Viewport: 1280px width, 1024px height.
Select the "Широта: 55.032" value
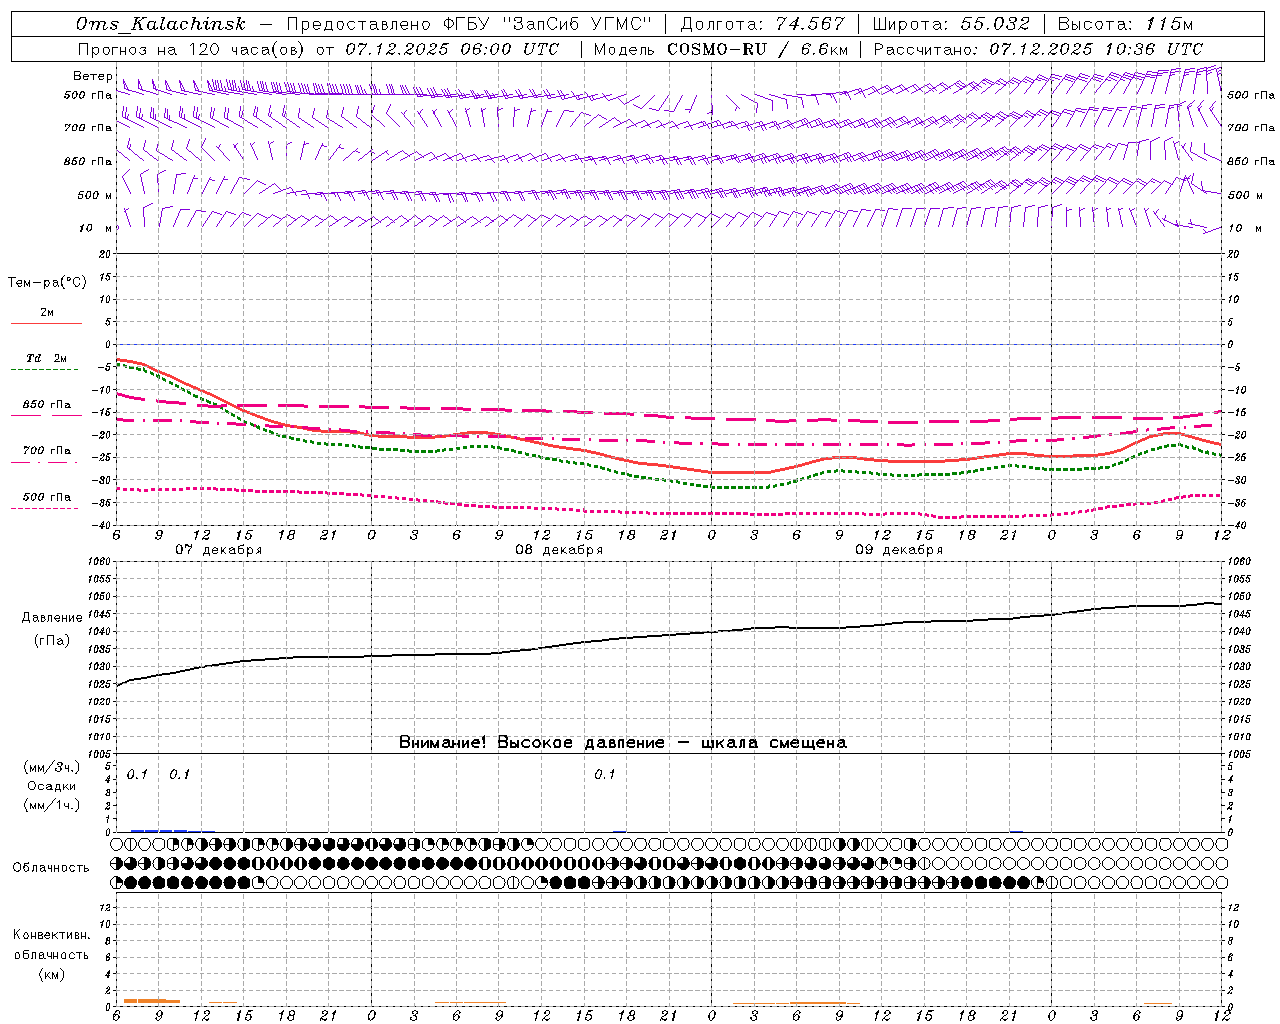click(x=951, y=24)
